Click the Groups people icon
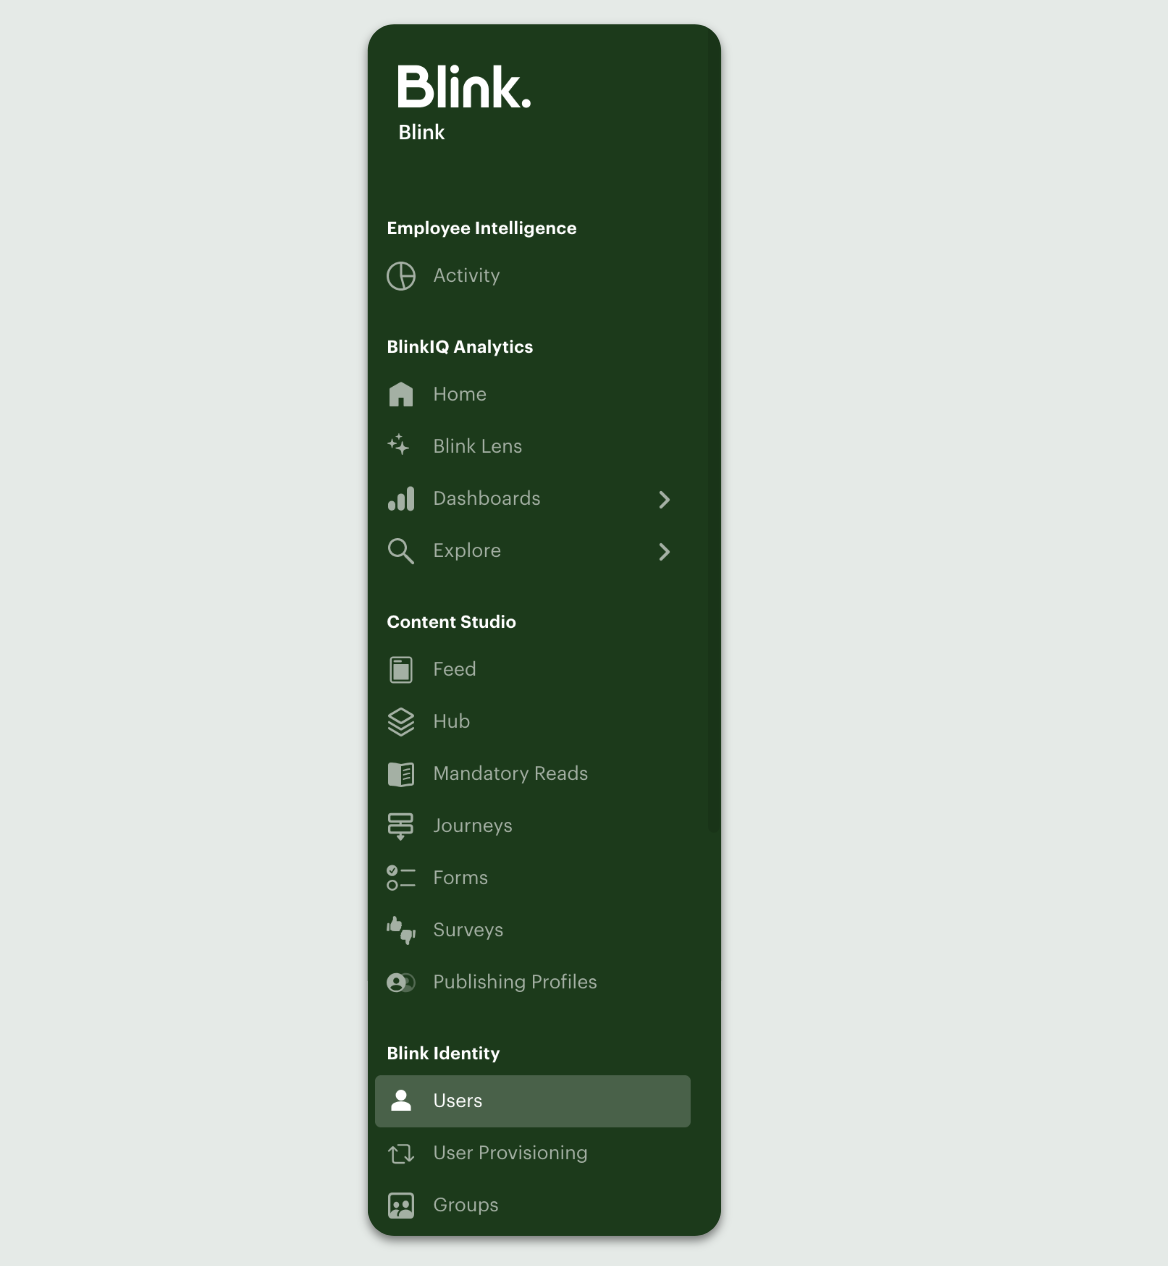This screenshot has height=1266, width=1168. pyautogui.click(x=401, y=1206)
